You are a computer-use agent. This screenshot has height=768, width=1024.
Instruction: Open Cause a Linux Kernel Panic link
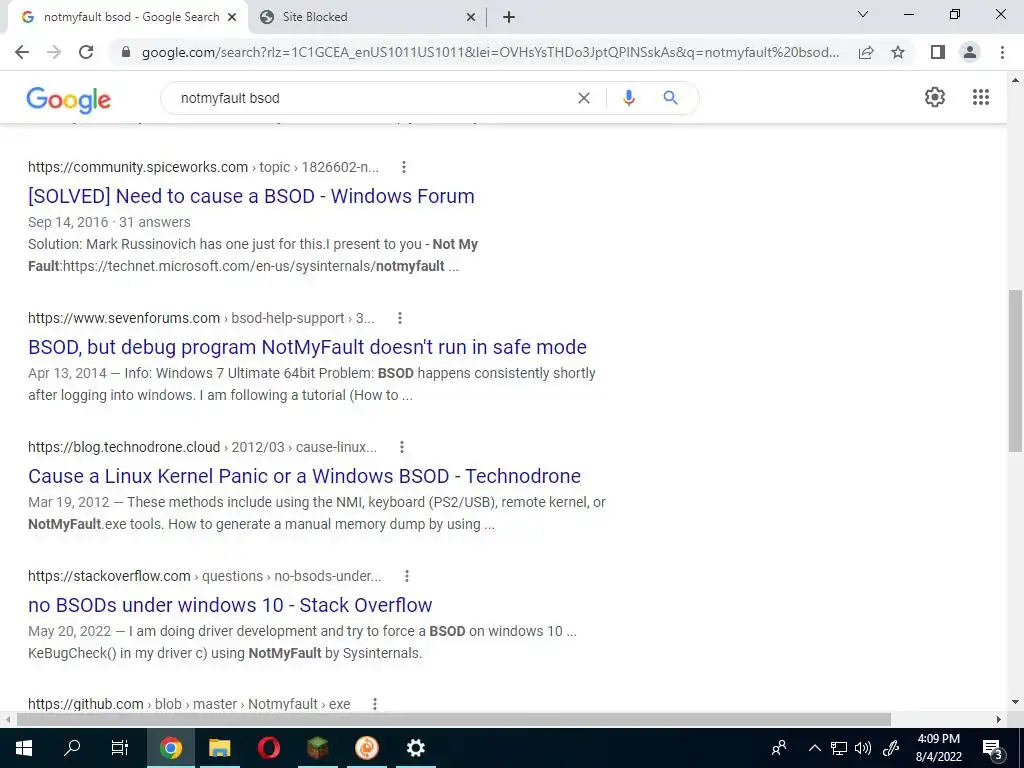point(304,476)
